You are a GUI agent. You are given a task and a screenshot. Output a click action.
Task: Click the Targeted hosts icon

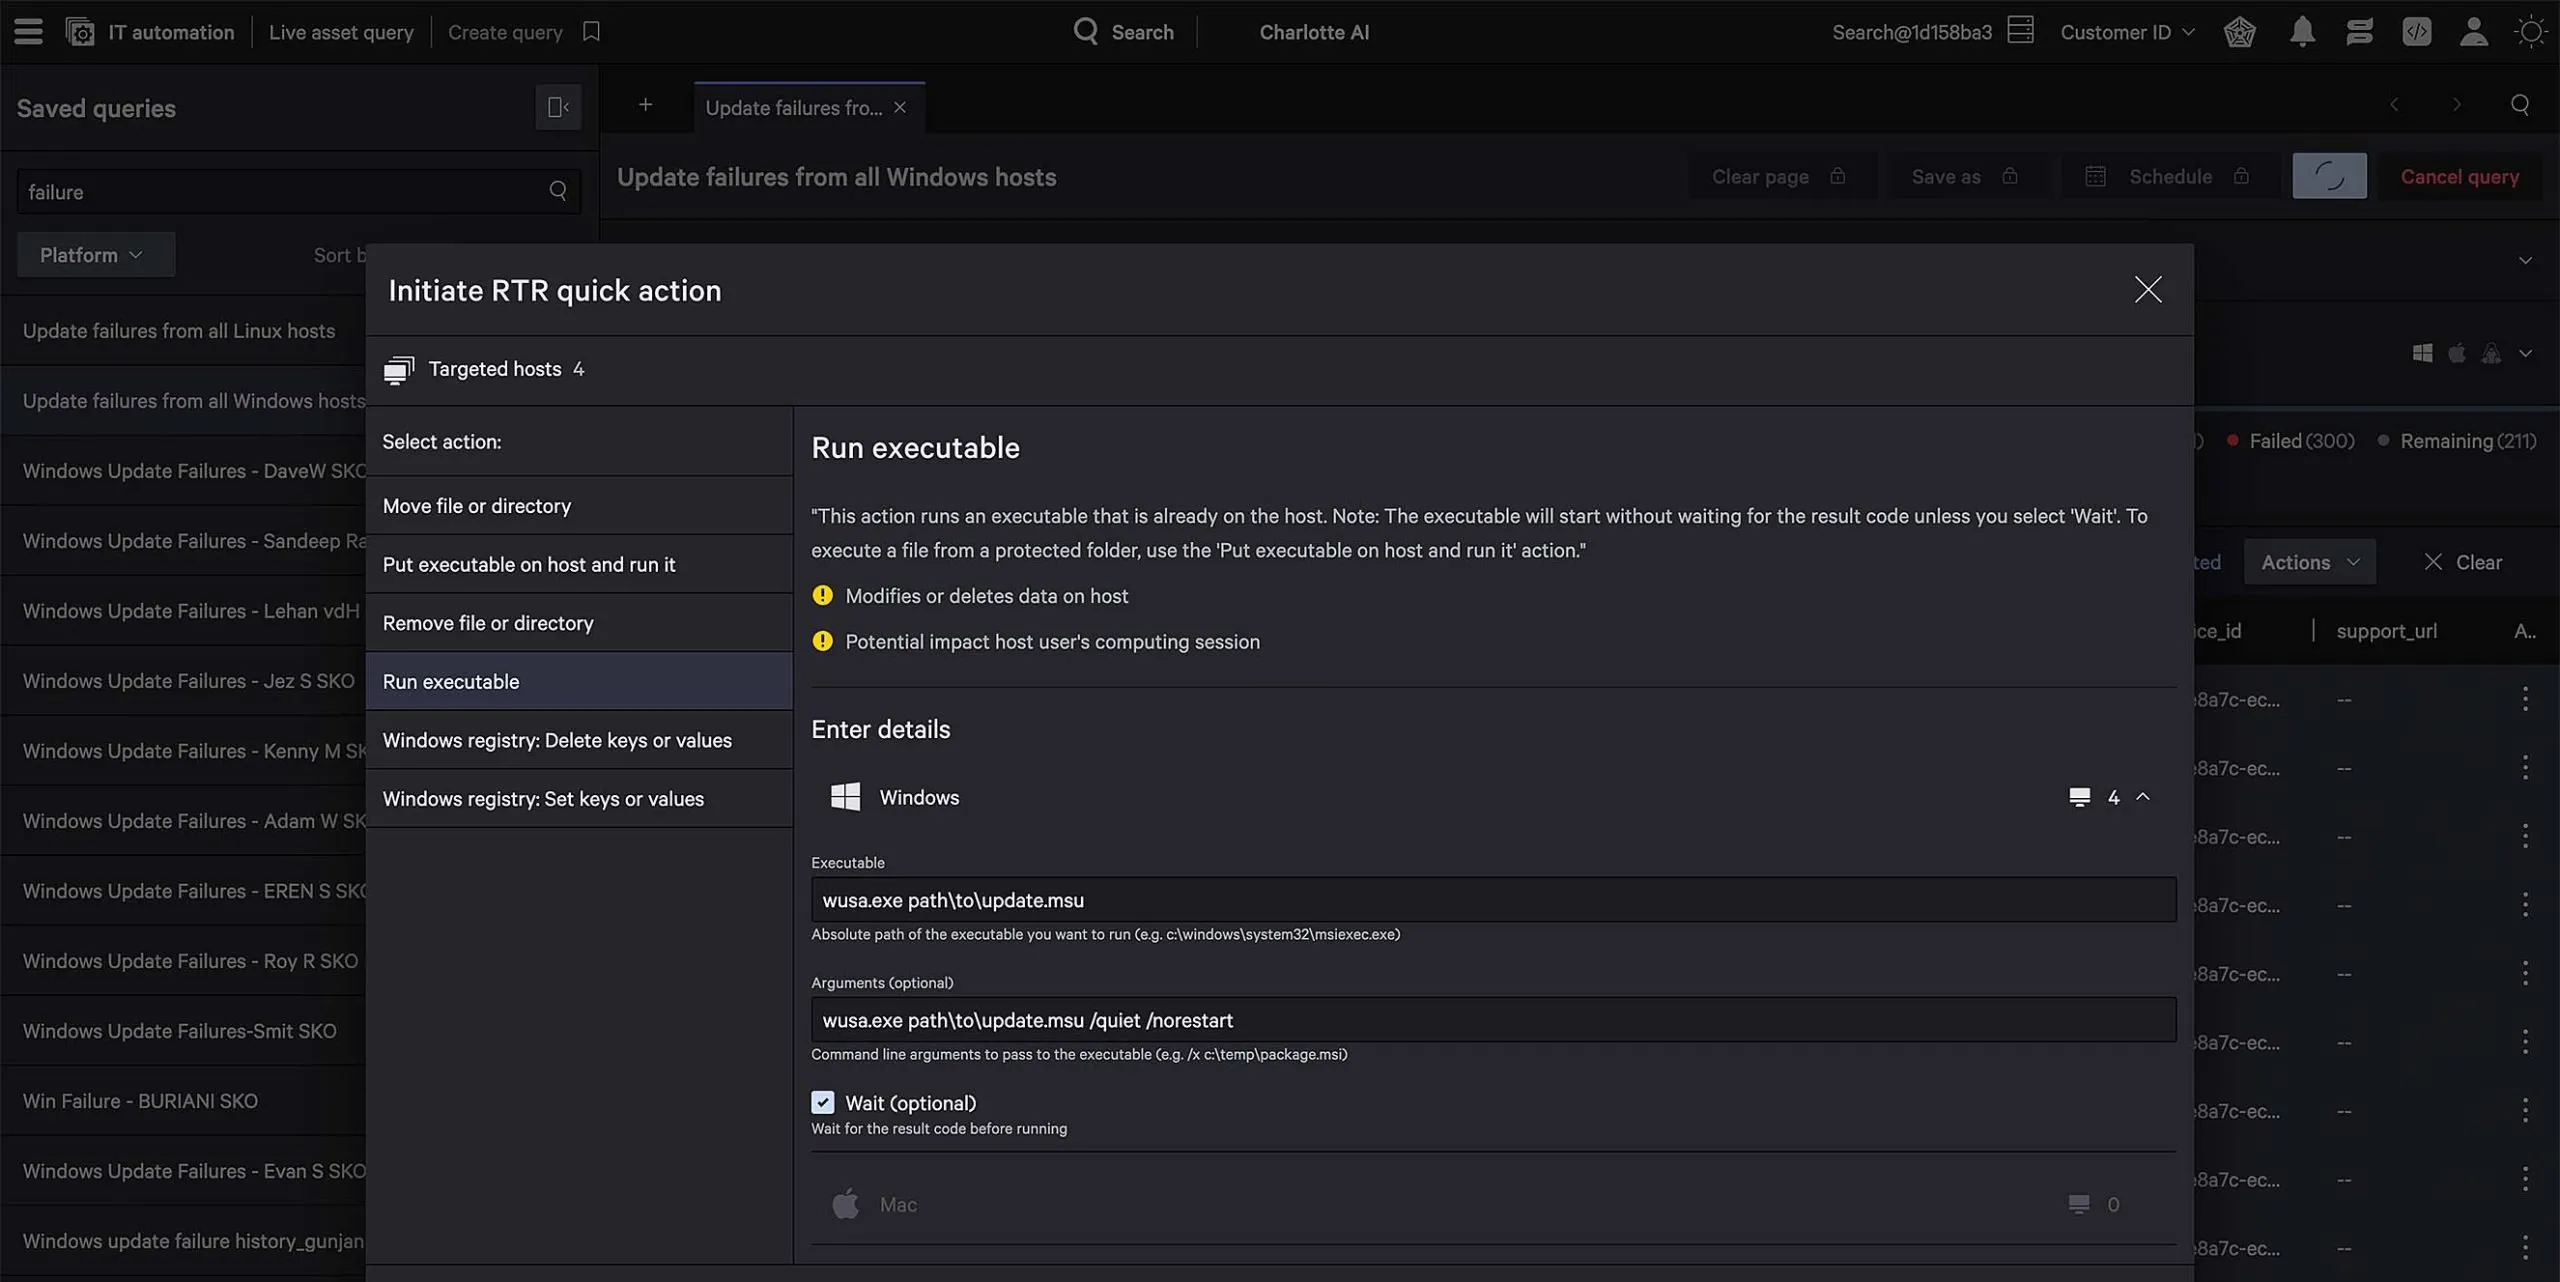point(399,369)
